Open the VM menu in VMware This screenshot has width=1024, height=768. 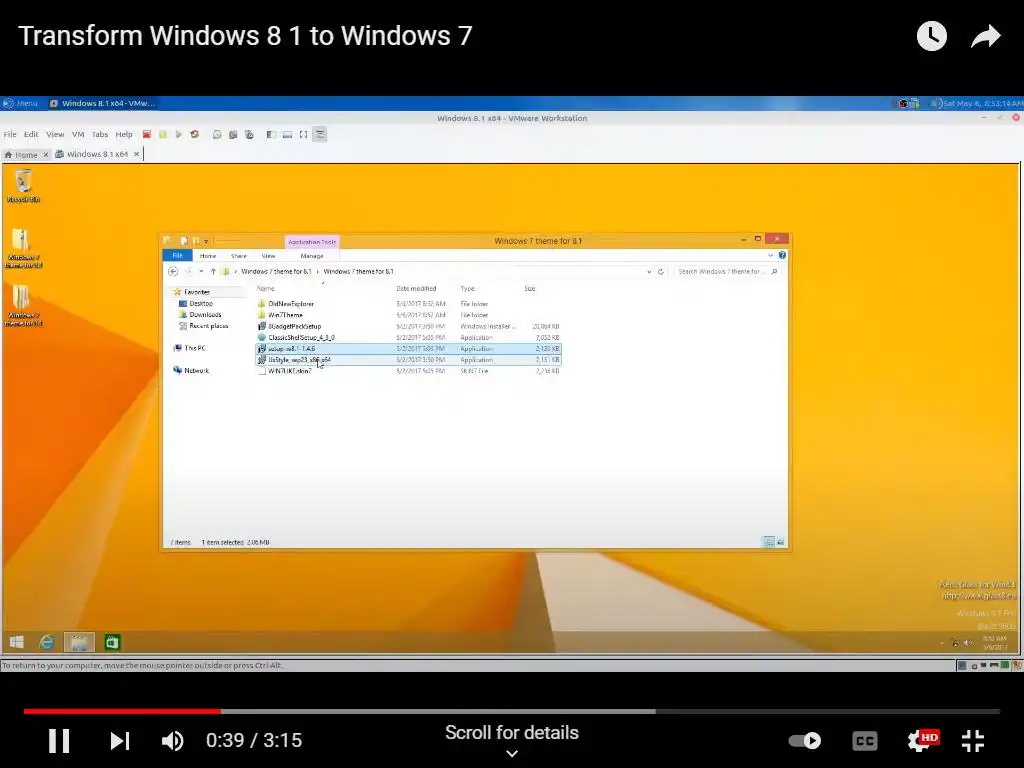click(78, 135)
